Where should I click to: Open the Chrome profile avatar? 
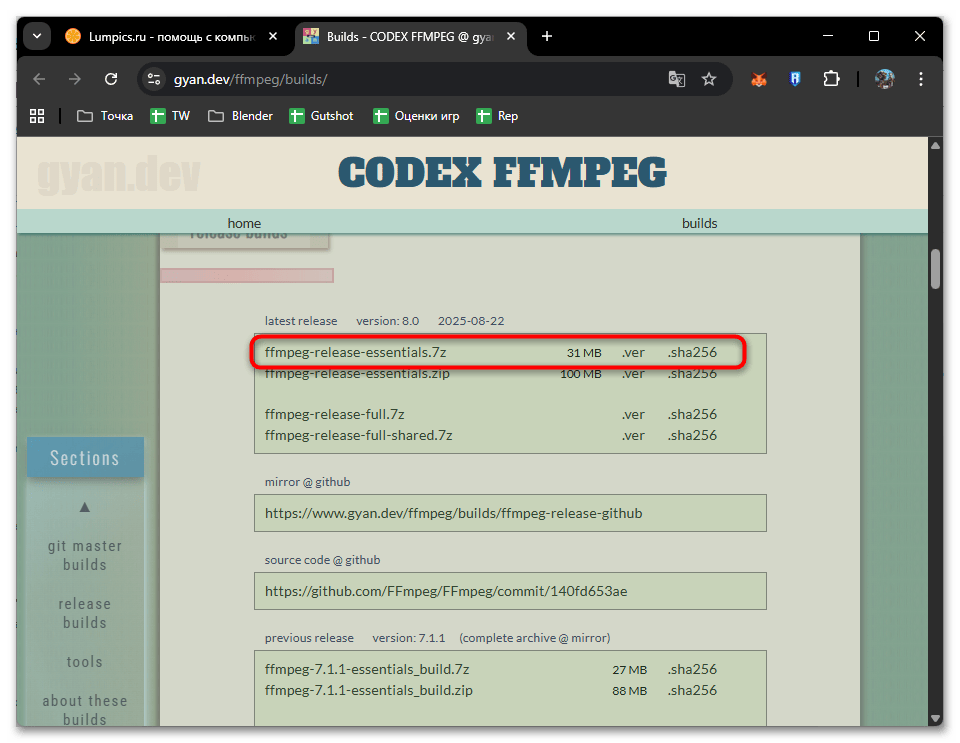click(884, 79)
